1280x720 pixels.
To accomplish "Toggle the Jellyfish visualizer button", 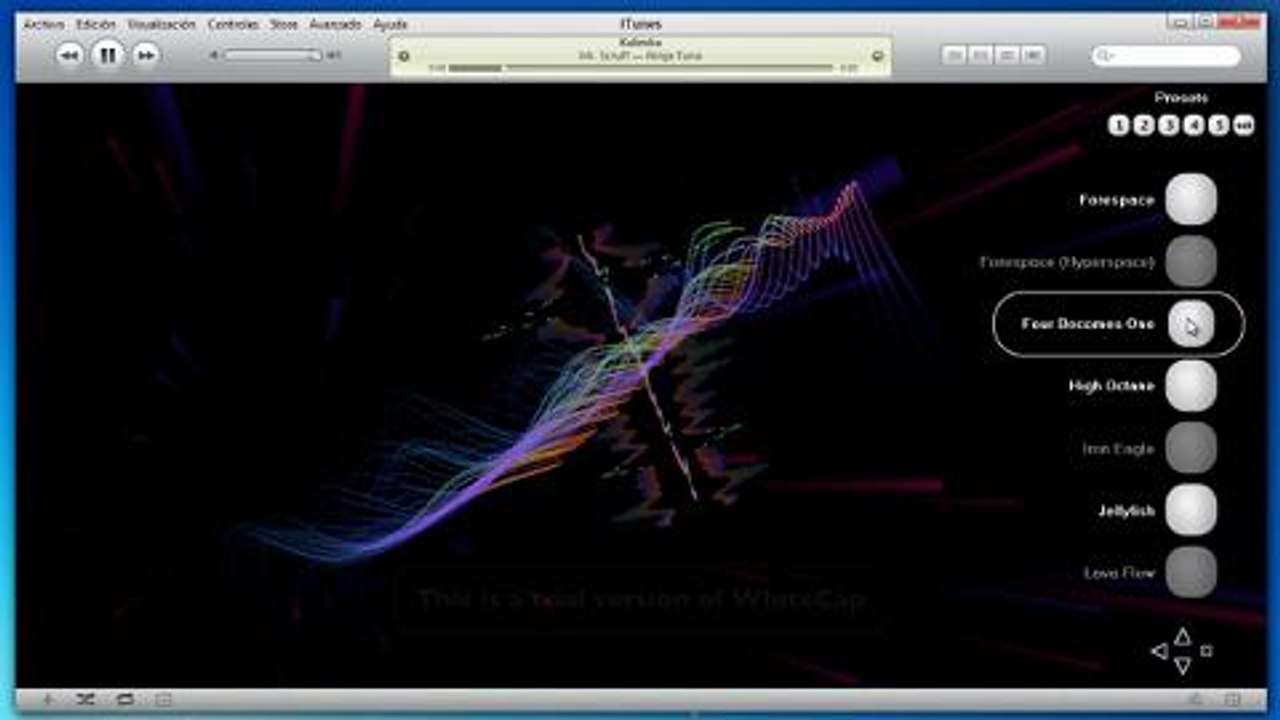I will [1191, 510].
